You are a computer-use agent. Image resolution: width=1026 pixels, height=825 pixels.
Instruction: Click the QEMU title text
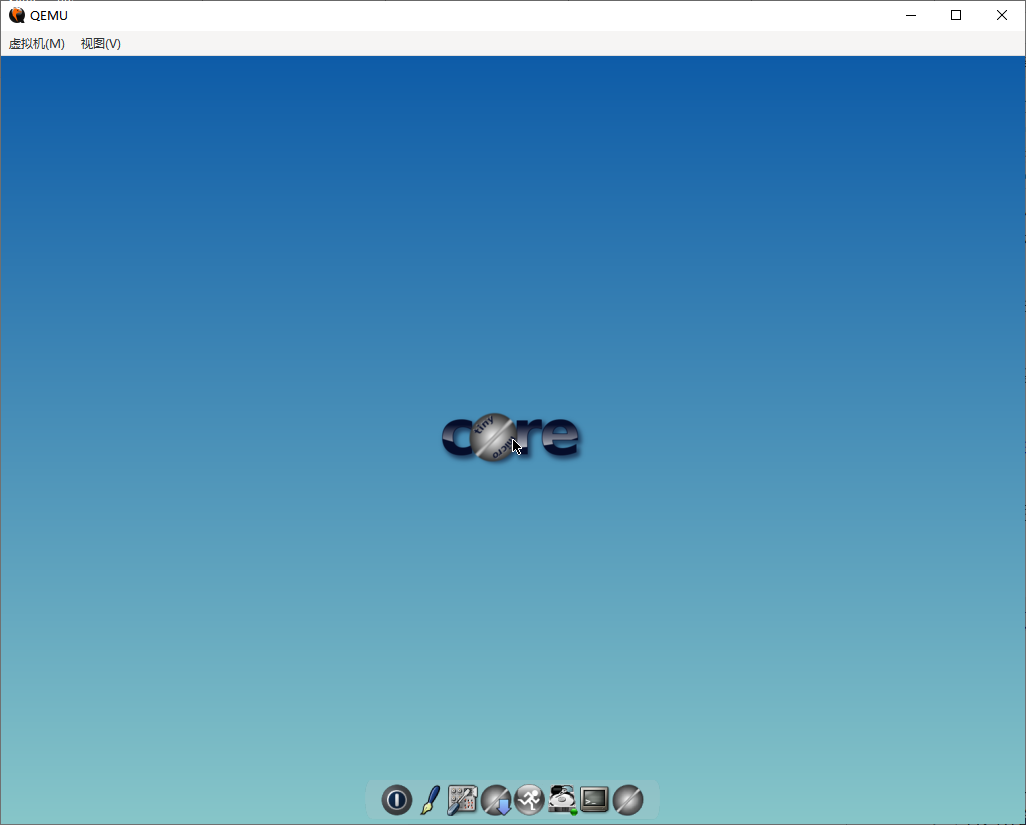49,16
